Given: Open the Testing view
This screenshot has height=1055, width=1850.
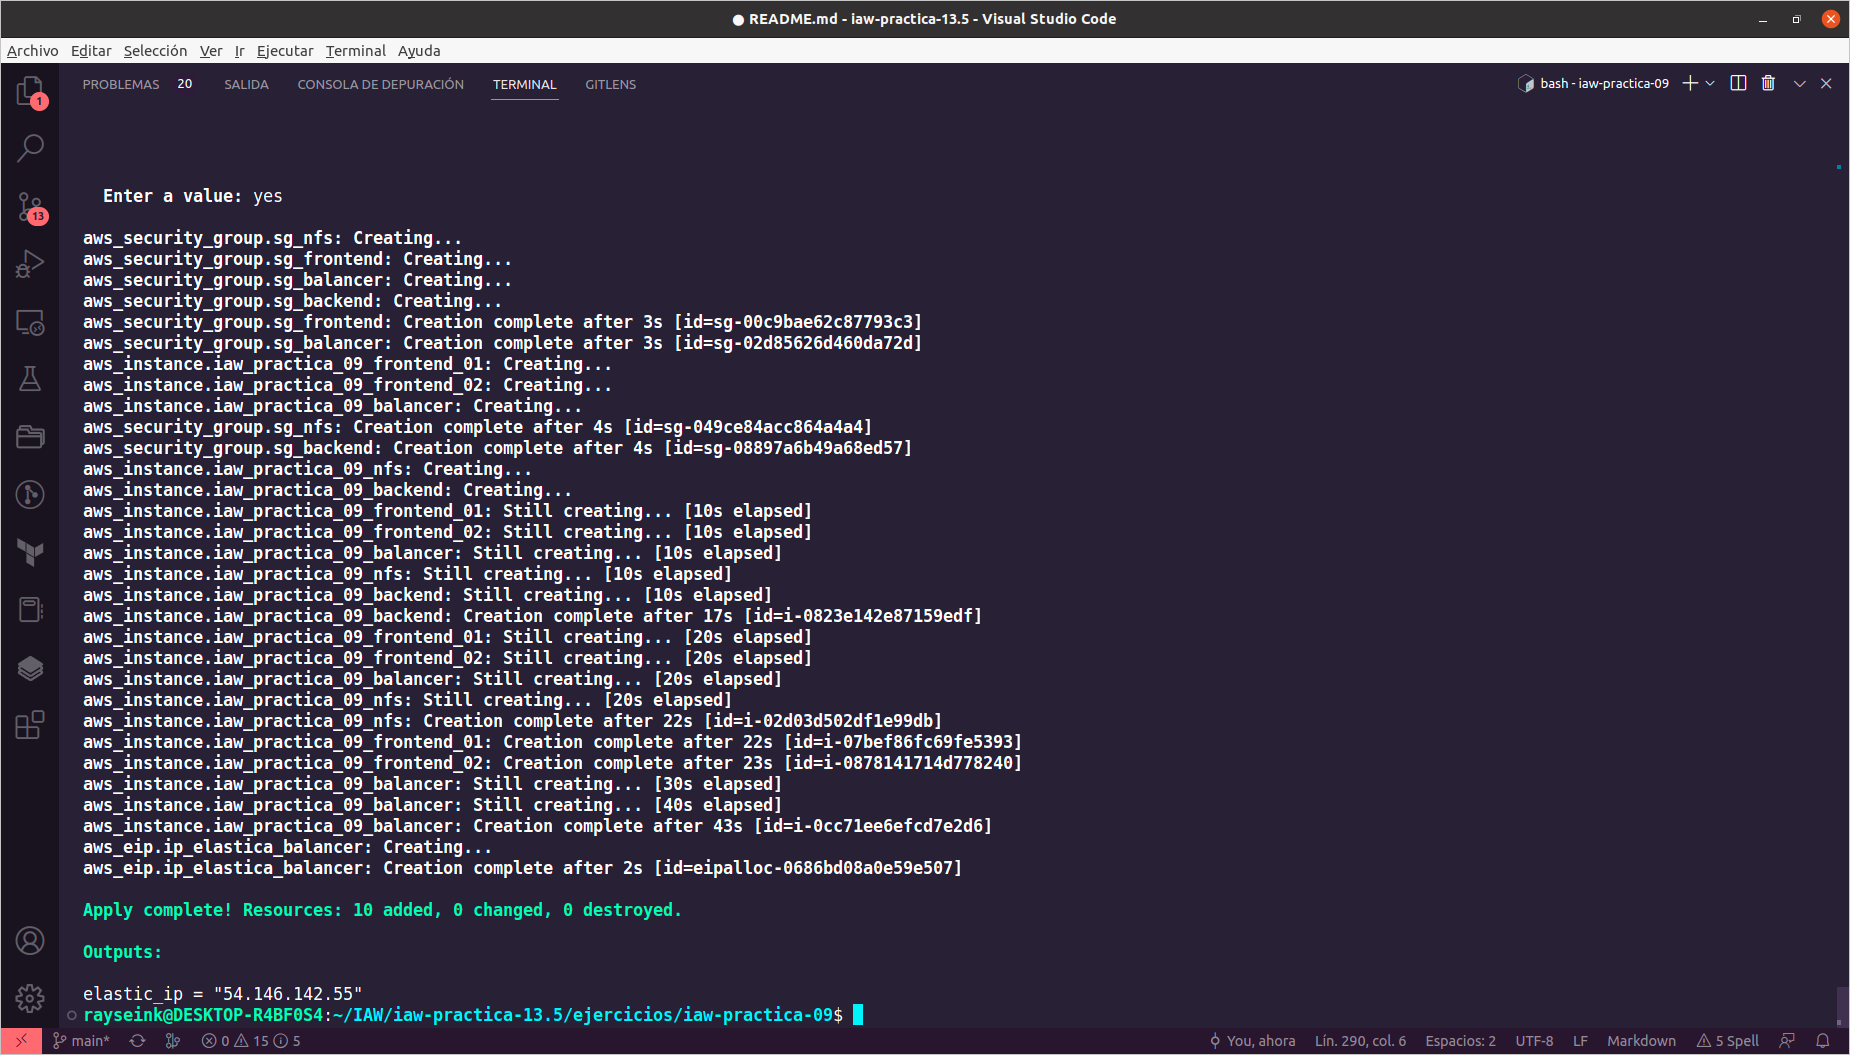Looking at the screenshot, I should tap(30, 378).
